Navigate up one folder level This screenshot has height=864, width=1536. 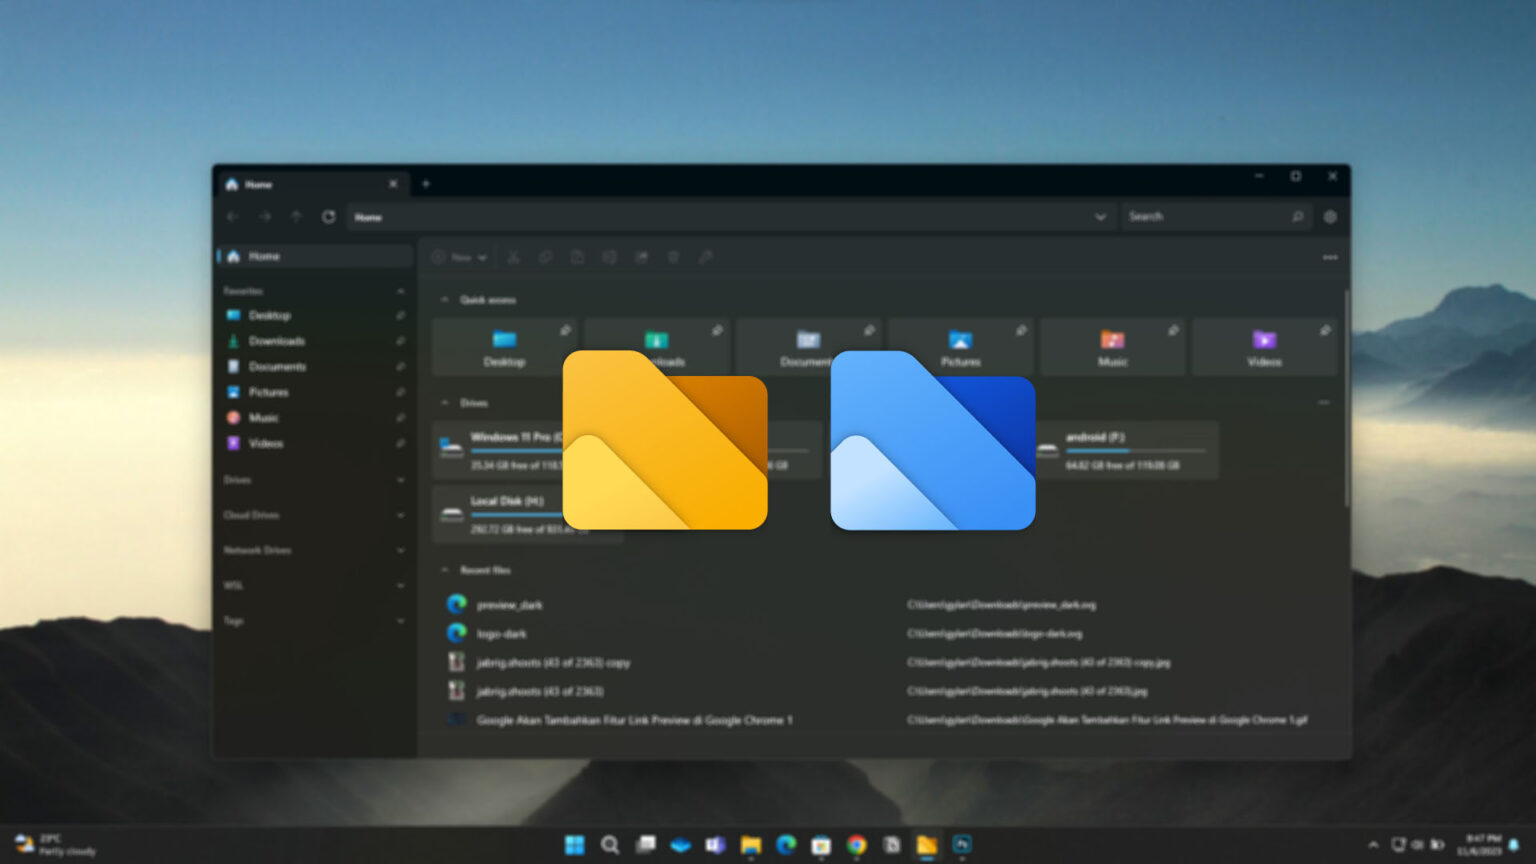296,217
